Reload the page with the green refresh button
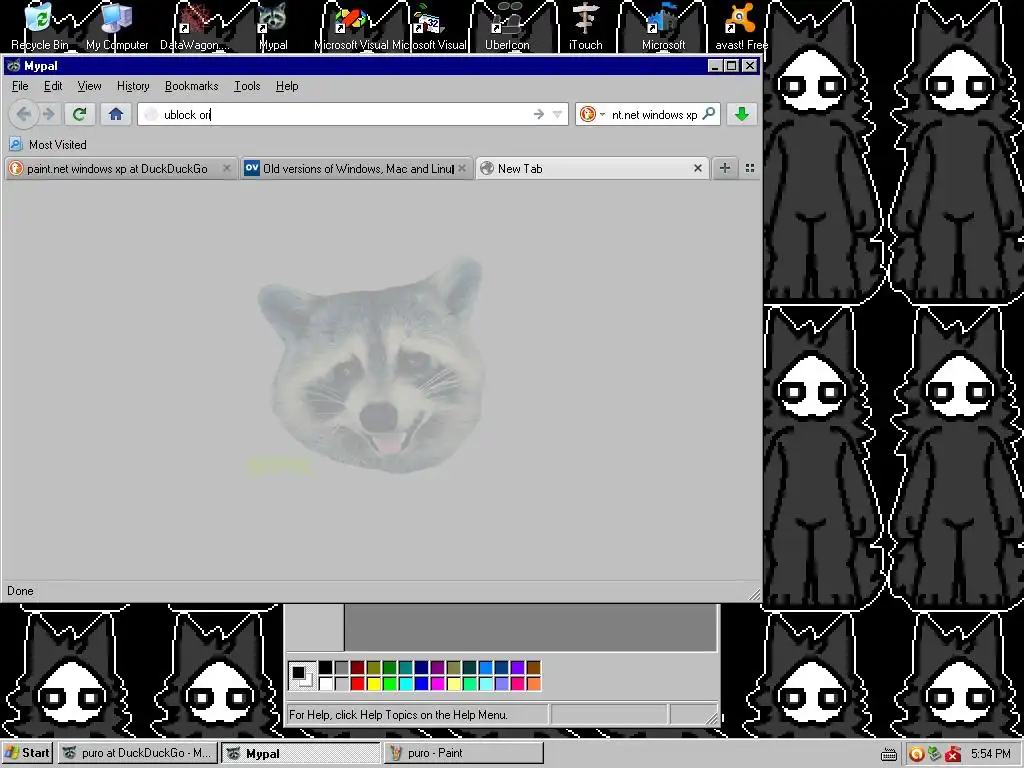Screen dimensions: 1024x768 (80, 114)
